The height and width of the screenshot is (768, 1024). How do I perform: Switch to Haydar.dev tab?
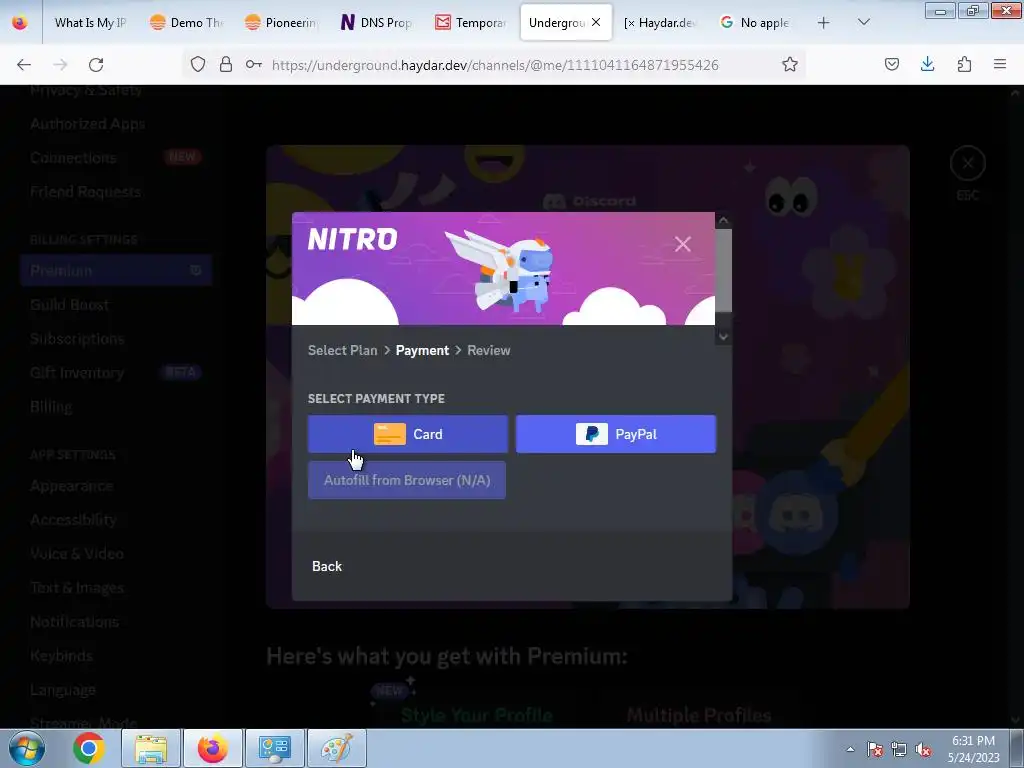pyautogui.click(x=660, y=23)
